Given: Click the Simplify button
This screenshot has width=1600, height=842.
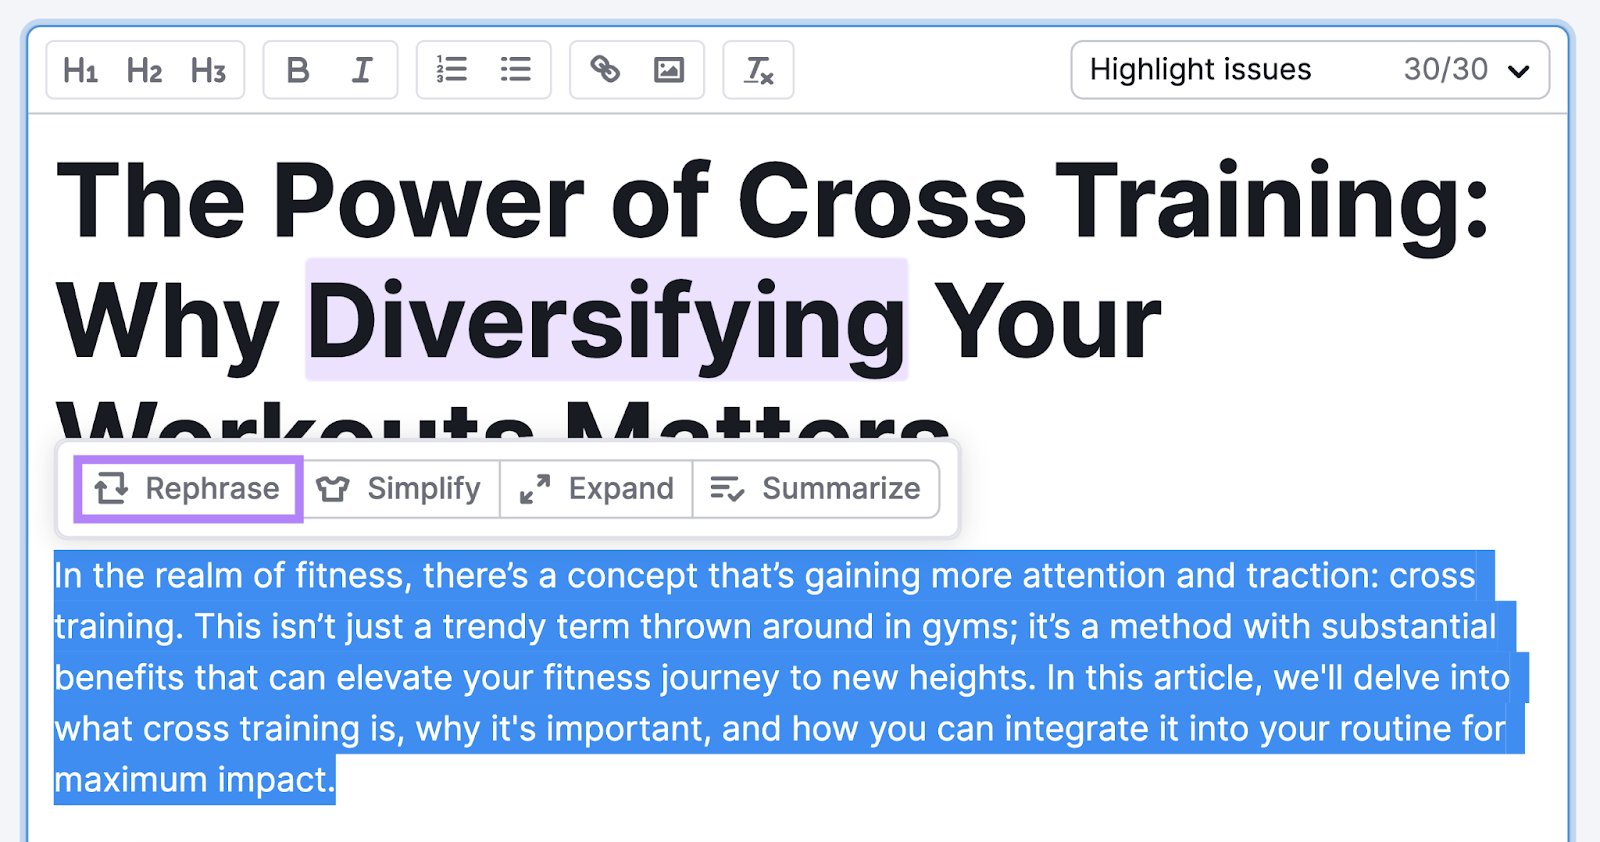Looking at the screenshot, I should 400,489.
